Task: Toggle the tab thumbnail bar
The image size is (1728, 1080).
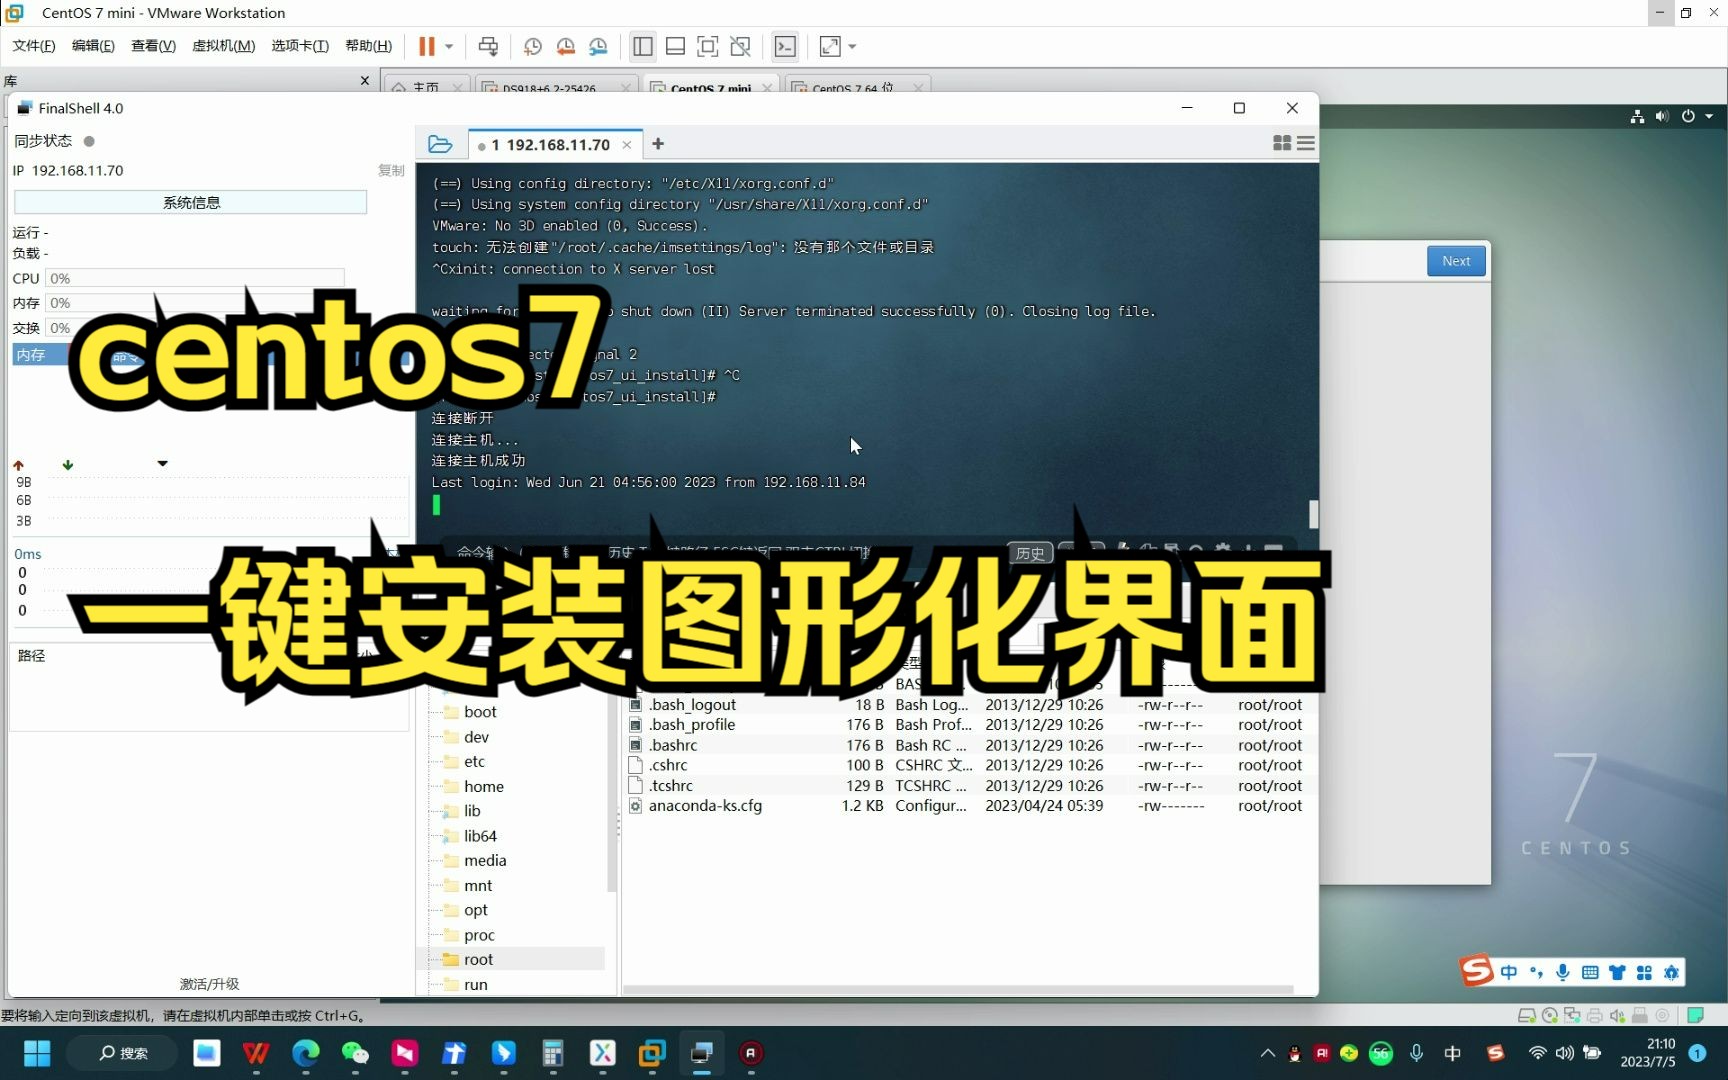Action: [675, 46]
